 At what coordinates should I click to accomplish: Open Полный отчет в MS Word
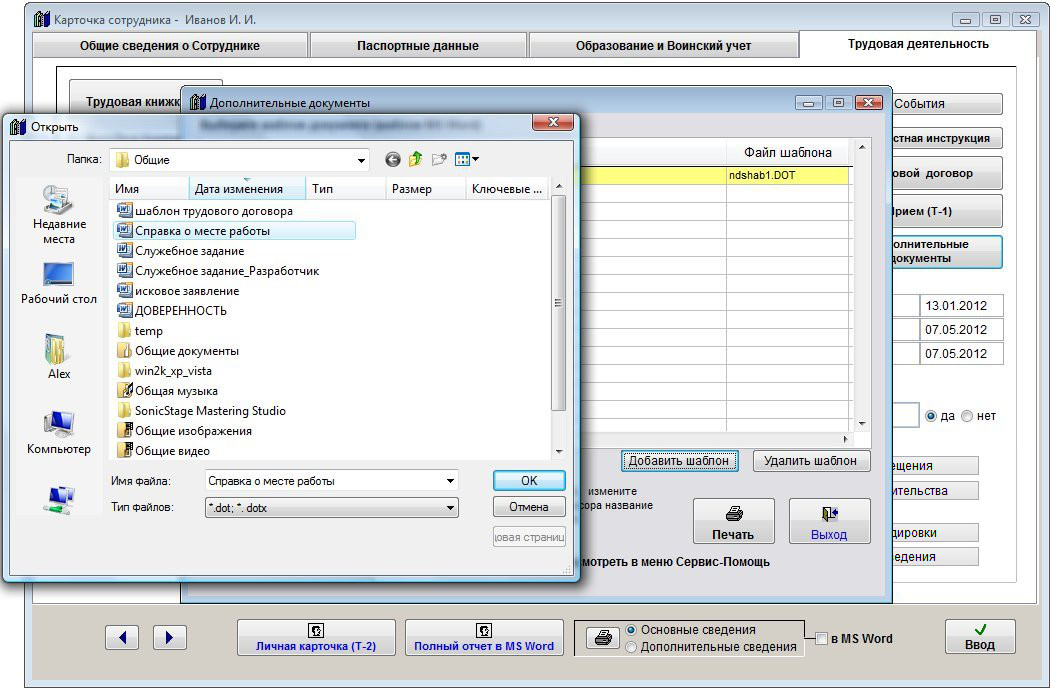pyautogui.click(x=484, y=637)
